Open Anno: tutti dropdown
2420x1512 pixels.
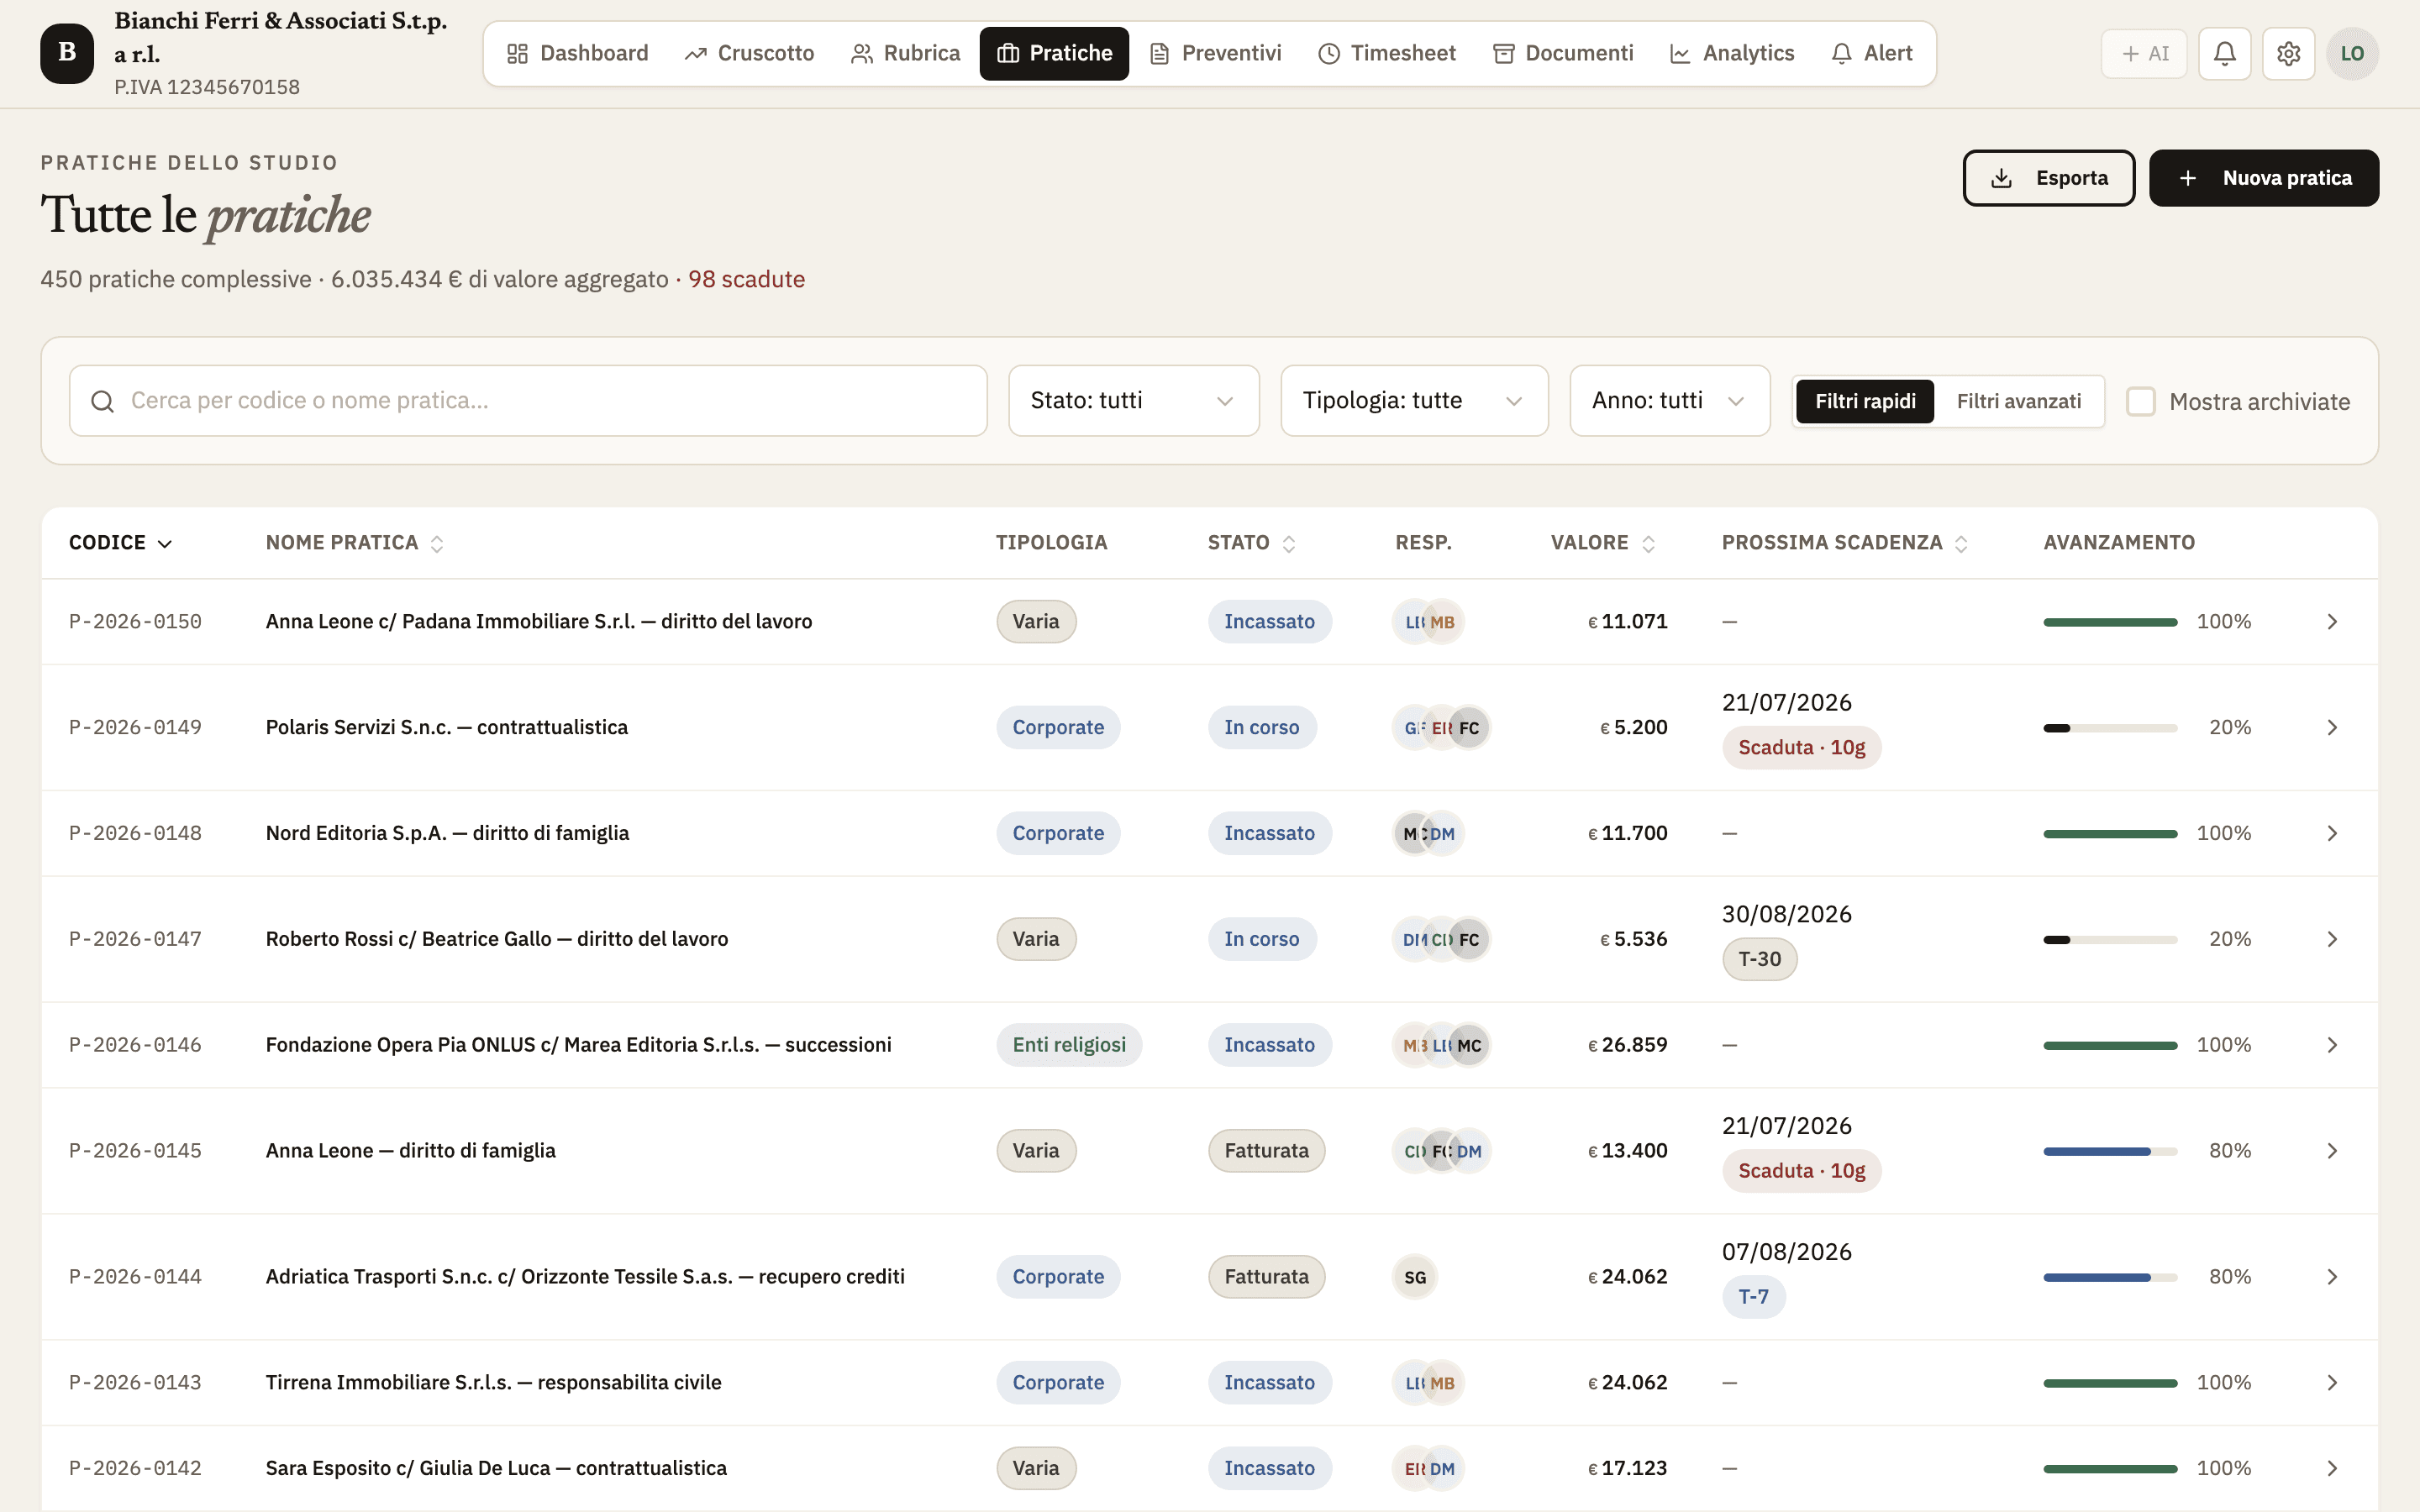(1669, 400)
